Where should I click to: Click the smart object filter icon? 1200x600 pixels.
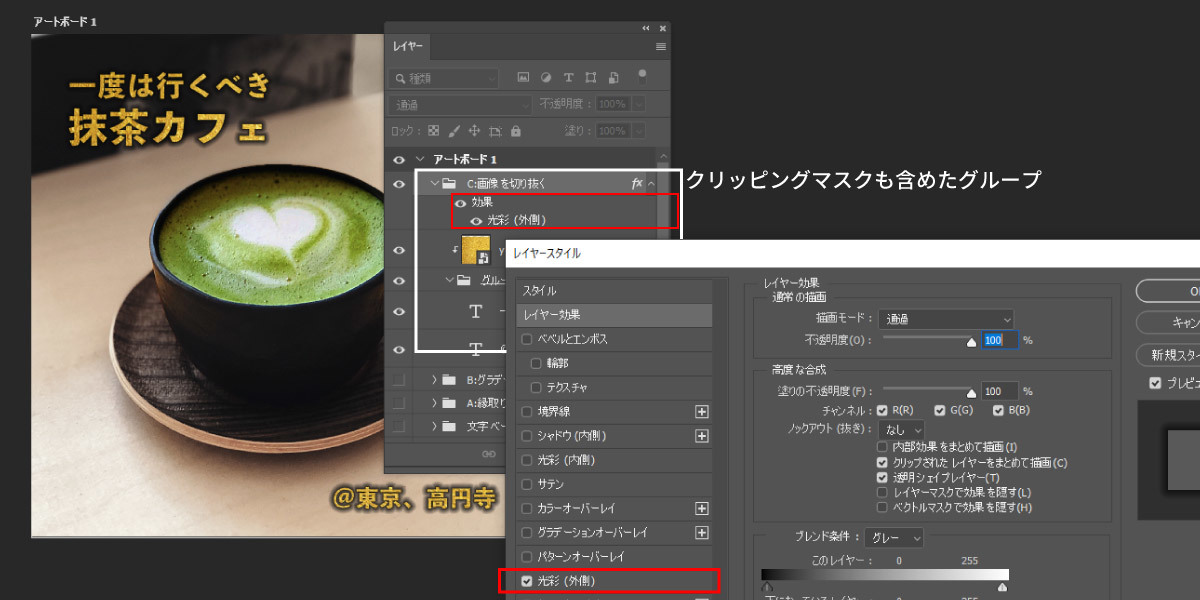click(613, 78)
